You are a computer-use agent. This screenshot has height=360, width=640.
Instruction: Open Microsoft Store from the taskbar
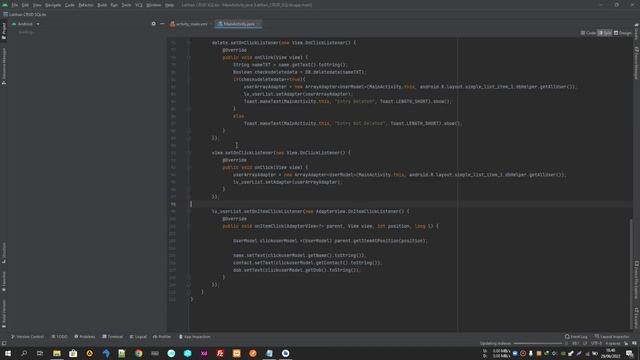pos(73,353)
